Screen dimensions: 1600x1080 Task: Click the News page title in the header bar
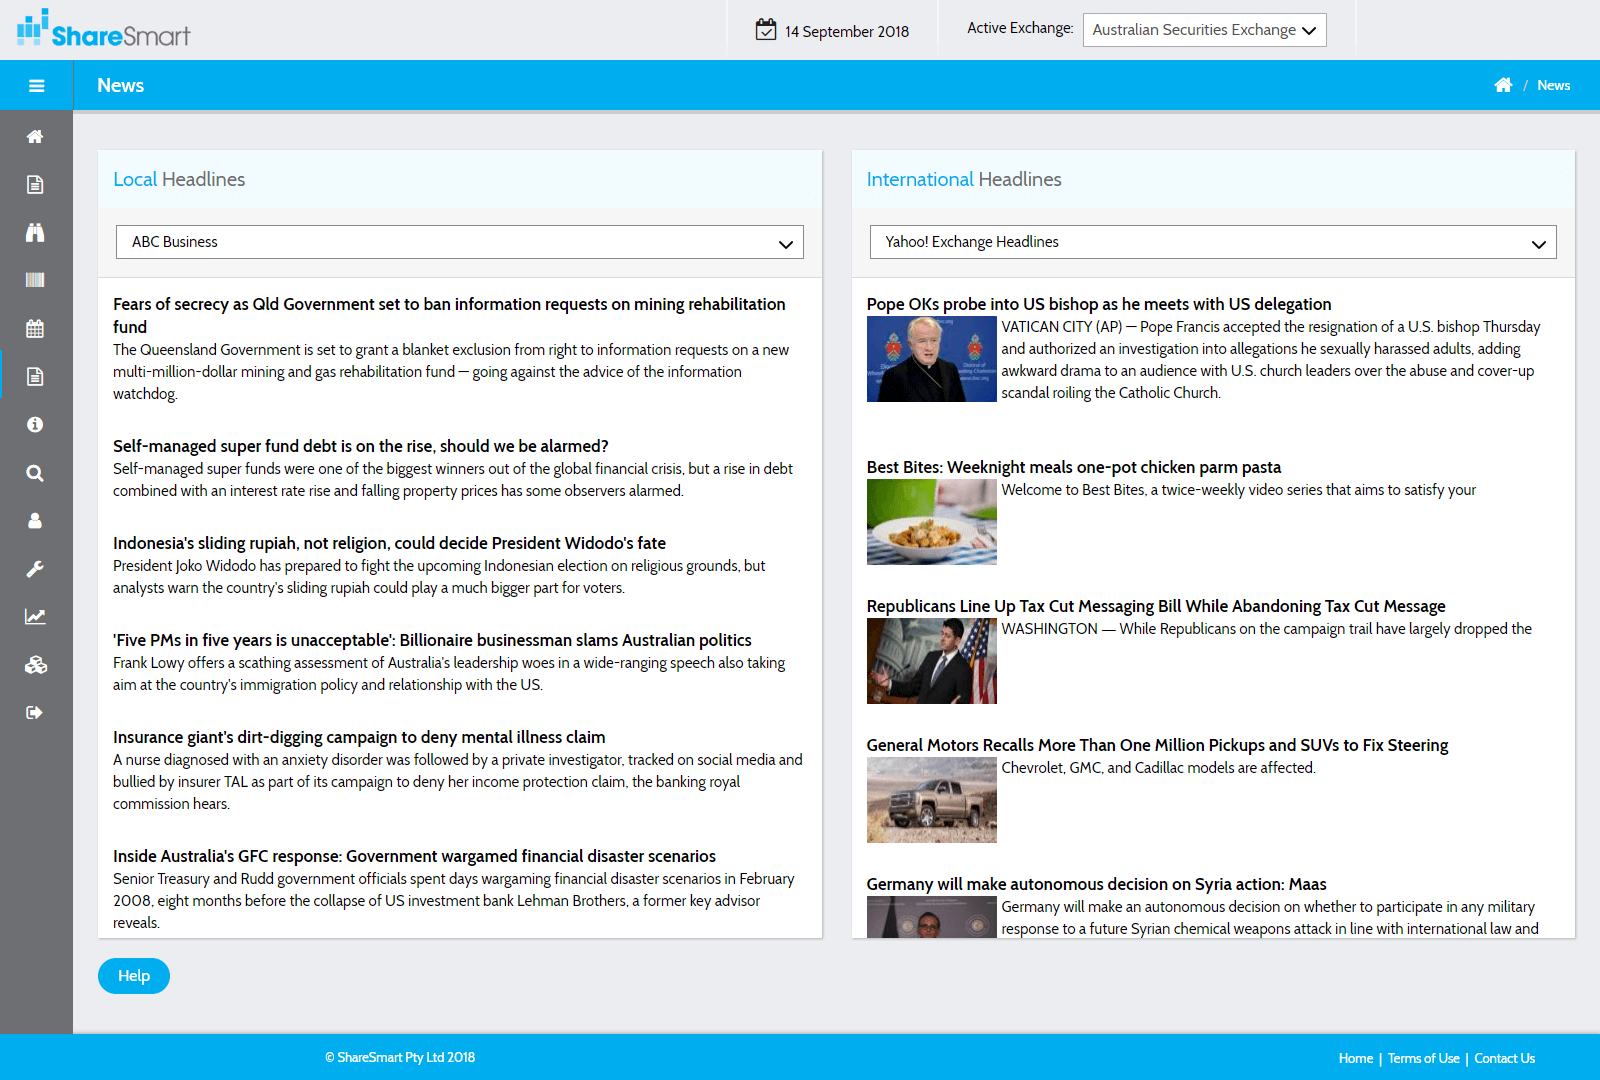pyautogui.click(x=120, y=86)
